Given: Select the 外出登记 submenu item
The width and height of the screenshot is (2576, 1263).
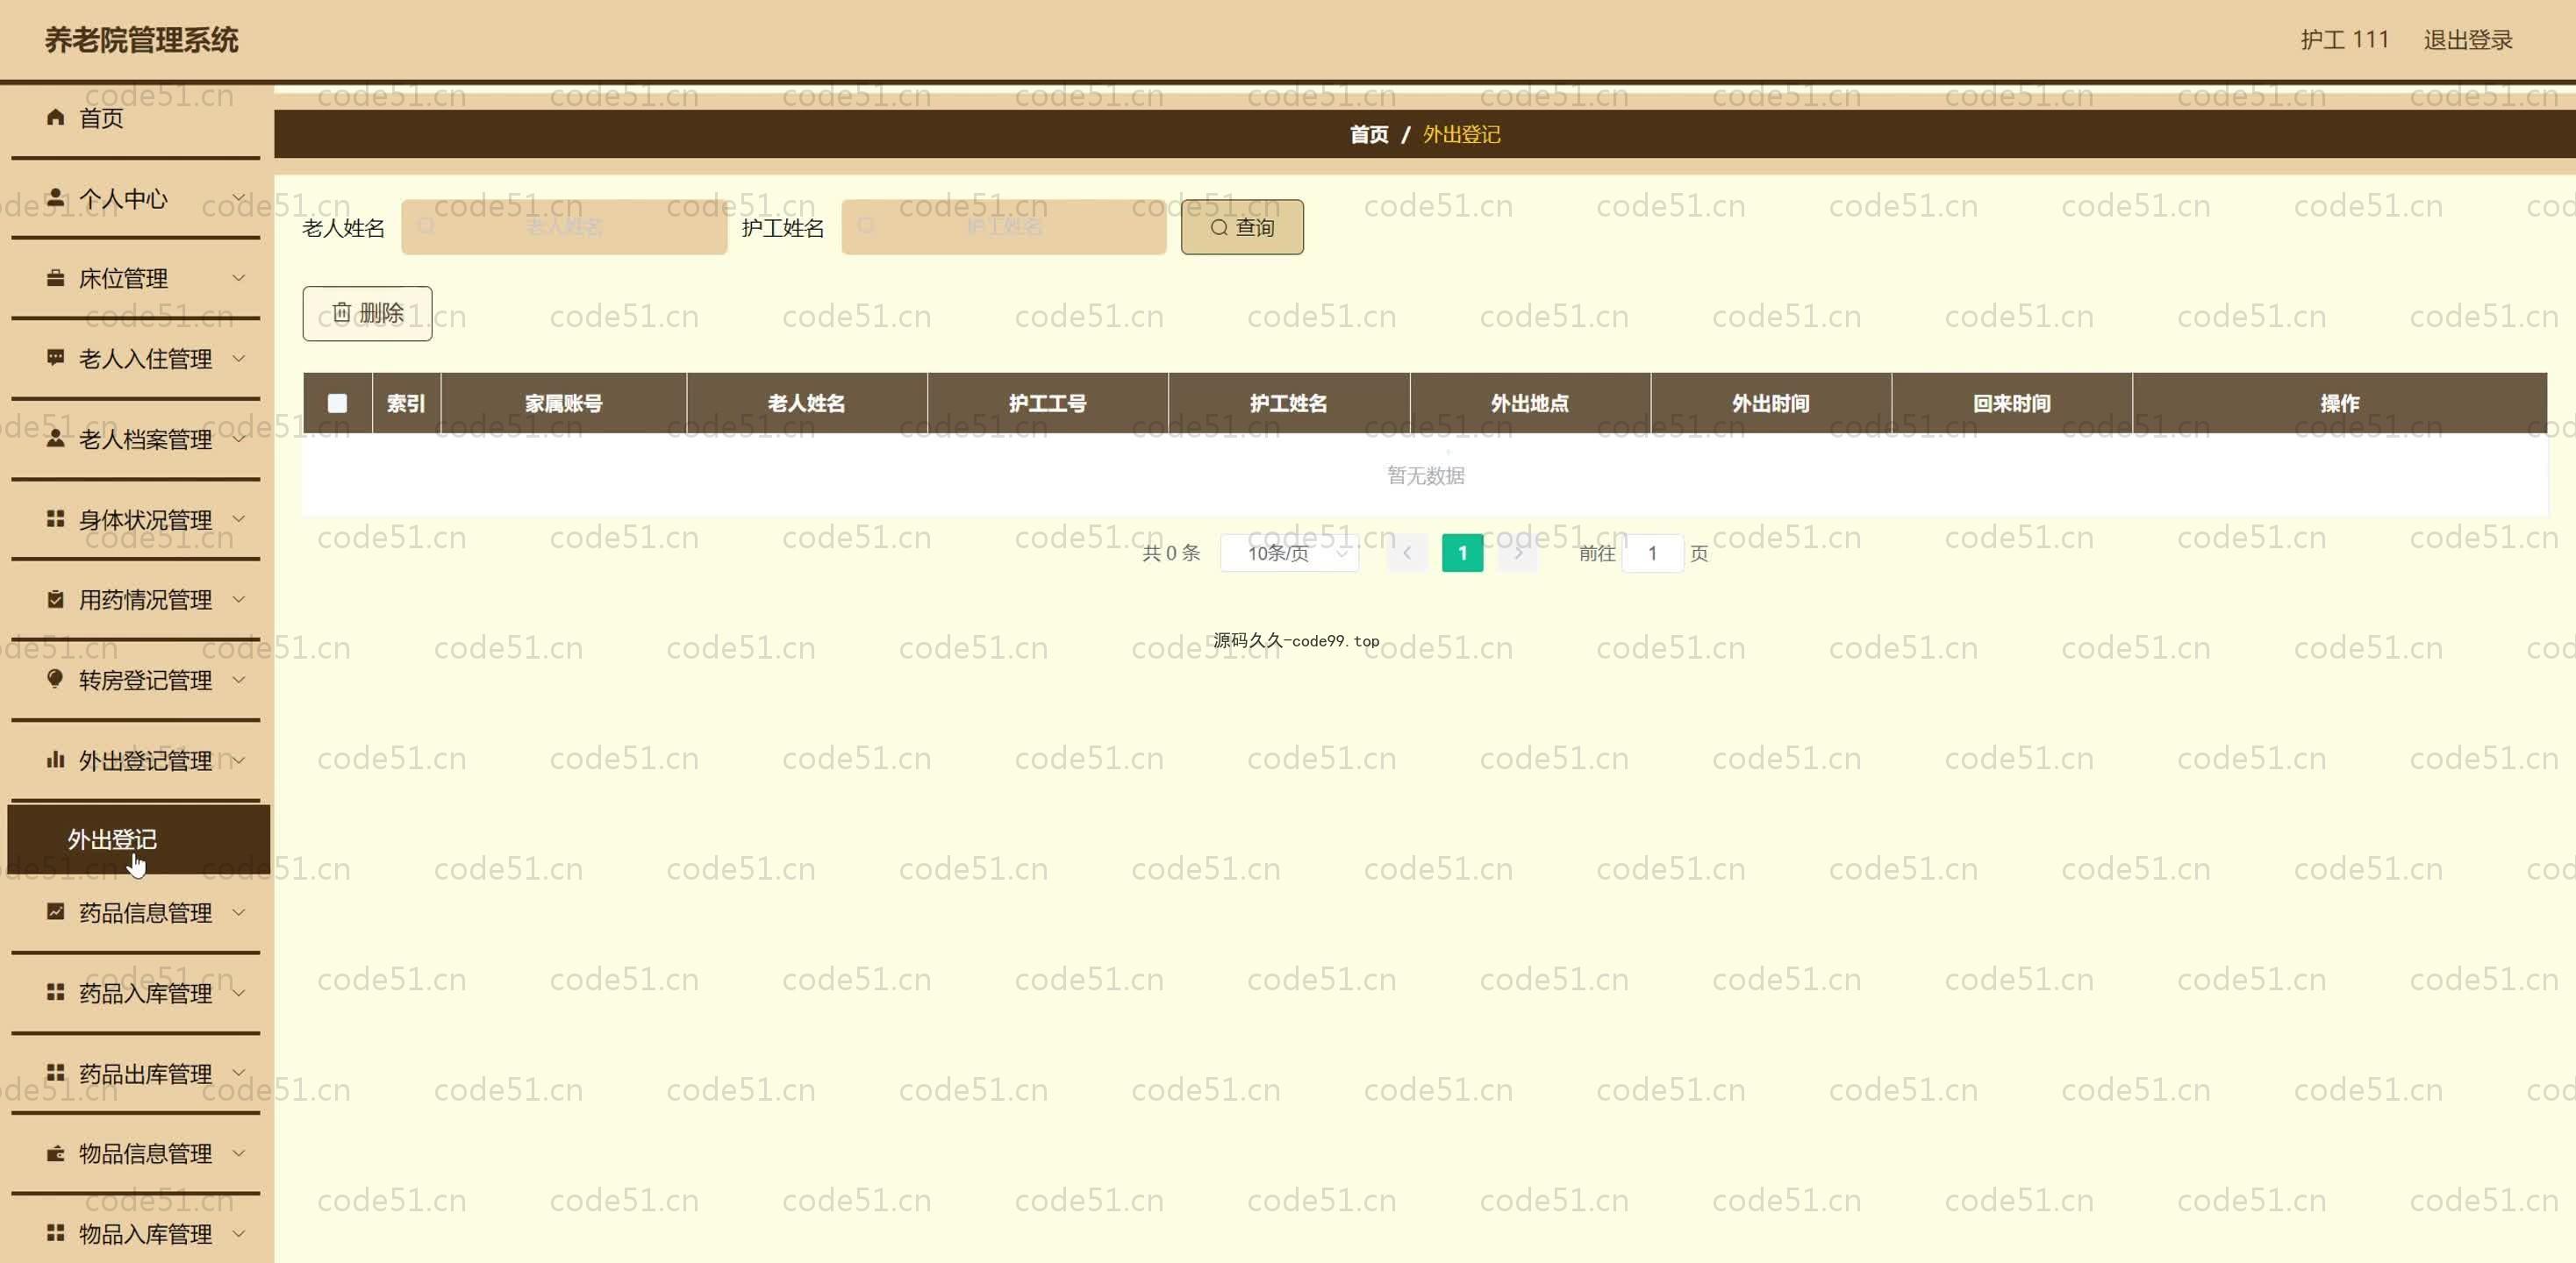Looking at the screenshot, I should pos(138,839).
